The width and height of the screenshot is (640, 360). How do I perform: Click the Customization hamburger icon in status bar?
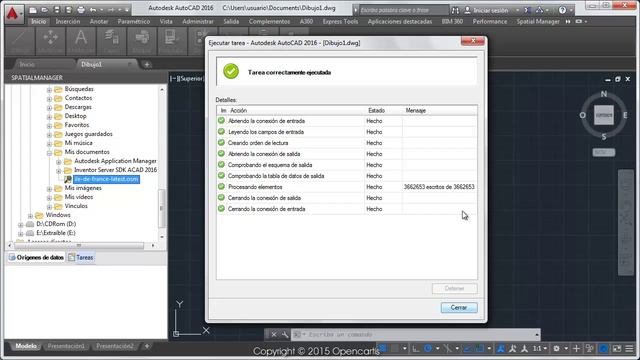point(629,349)
